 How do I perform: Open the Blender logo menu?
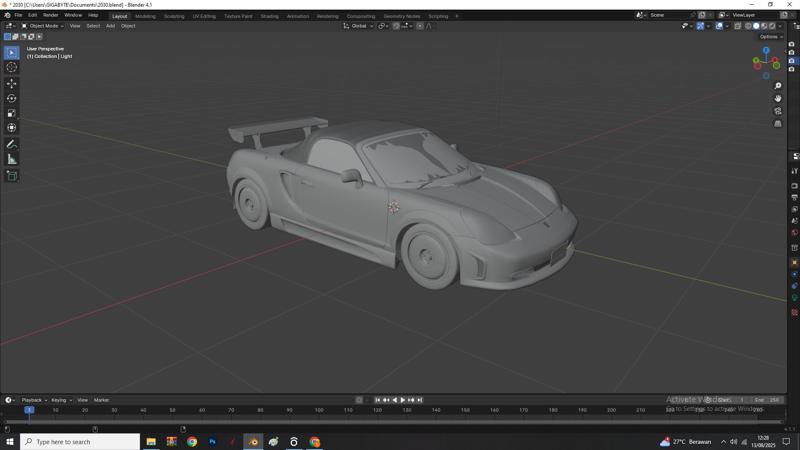7,15
